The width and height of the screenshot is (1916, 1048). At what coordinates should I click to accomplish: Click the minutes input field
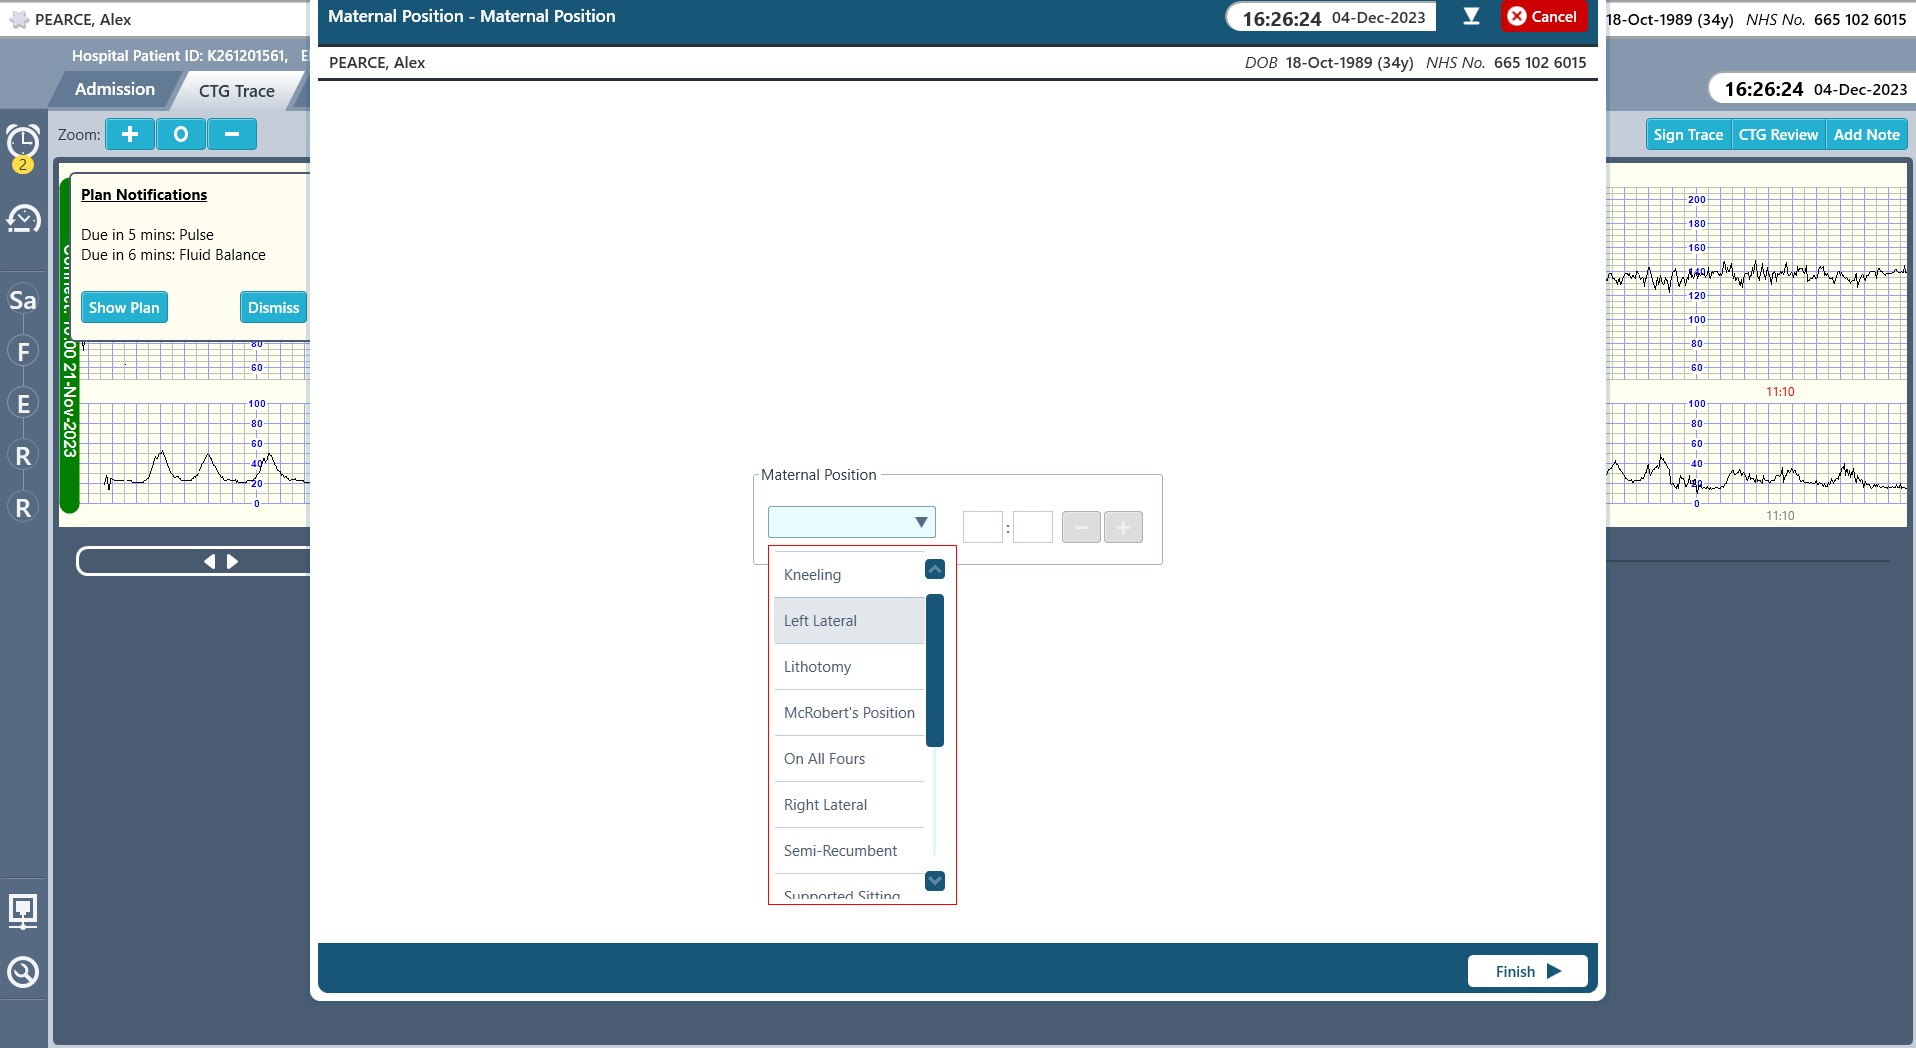[x=1033, y=527]
